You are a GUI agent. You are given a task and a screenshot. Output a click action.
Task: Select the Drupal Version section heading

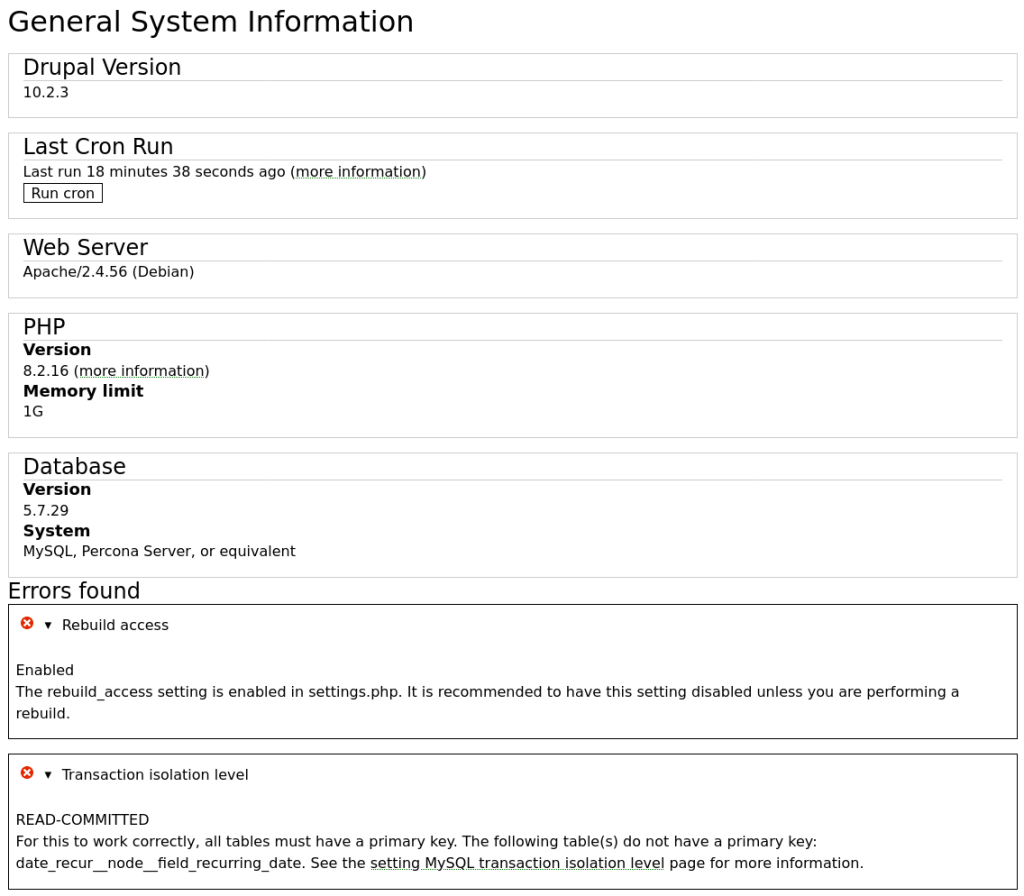(102, 67)
